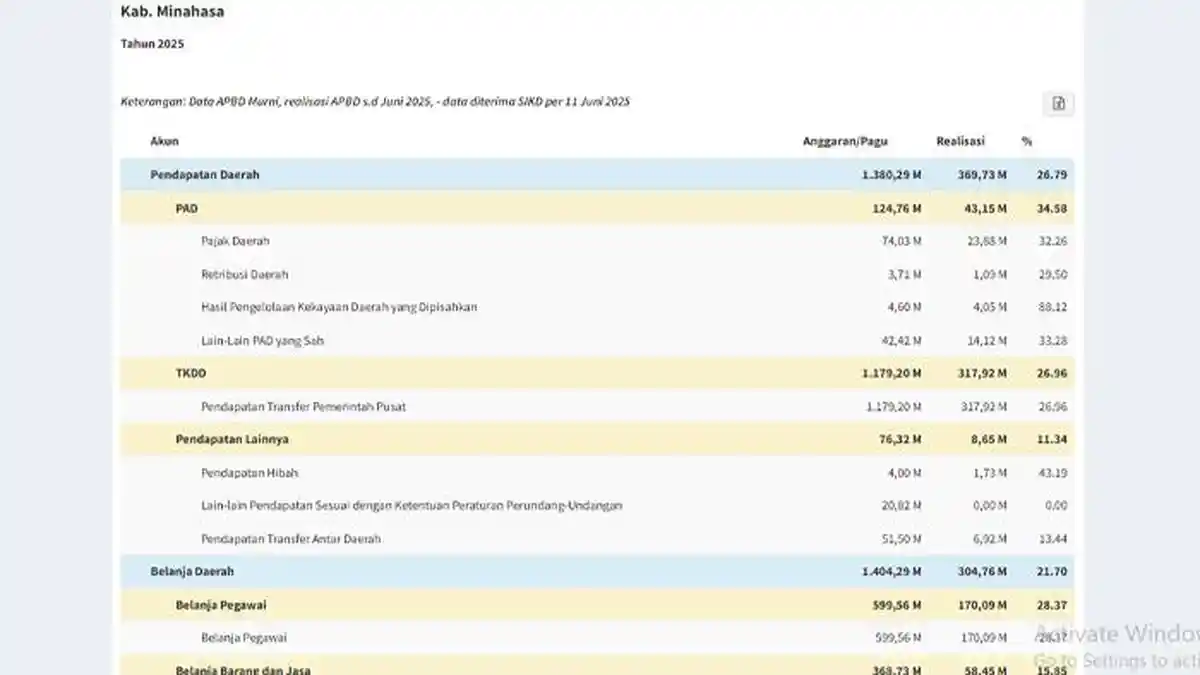The height and width of the screenshot is (675, 1200).
Task: Click the Keterangan data APBD note
Action: tap(375, 101)
